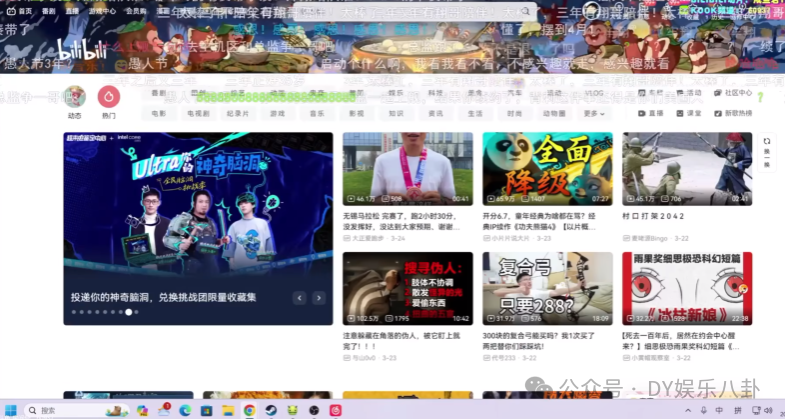Open Microsoft Edge from the taskbar

pyautogui.click(x=185, y=410)
